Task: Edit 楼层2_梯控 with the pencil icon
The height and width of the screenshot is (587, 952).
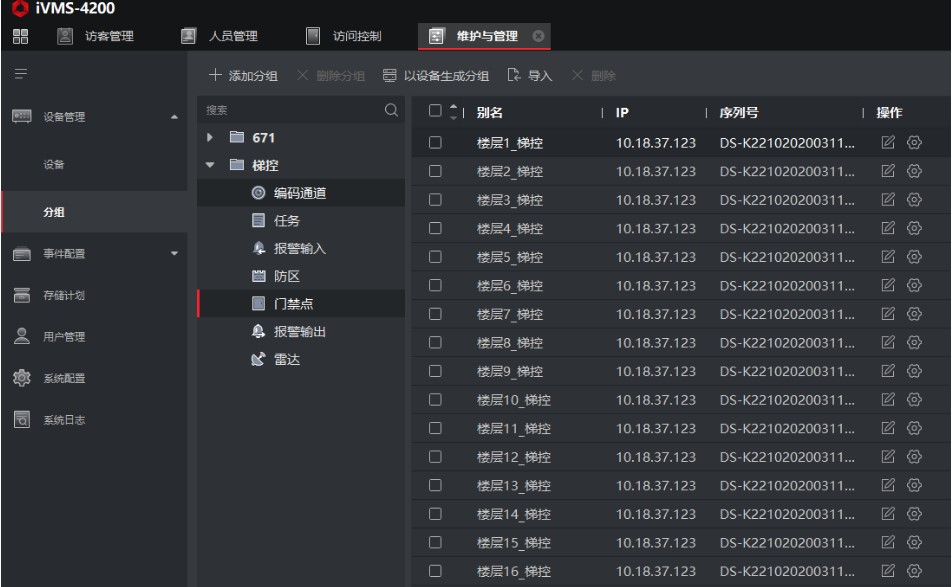Action: coord(888,171)
